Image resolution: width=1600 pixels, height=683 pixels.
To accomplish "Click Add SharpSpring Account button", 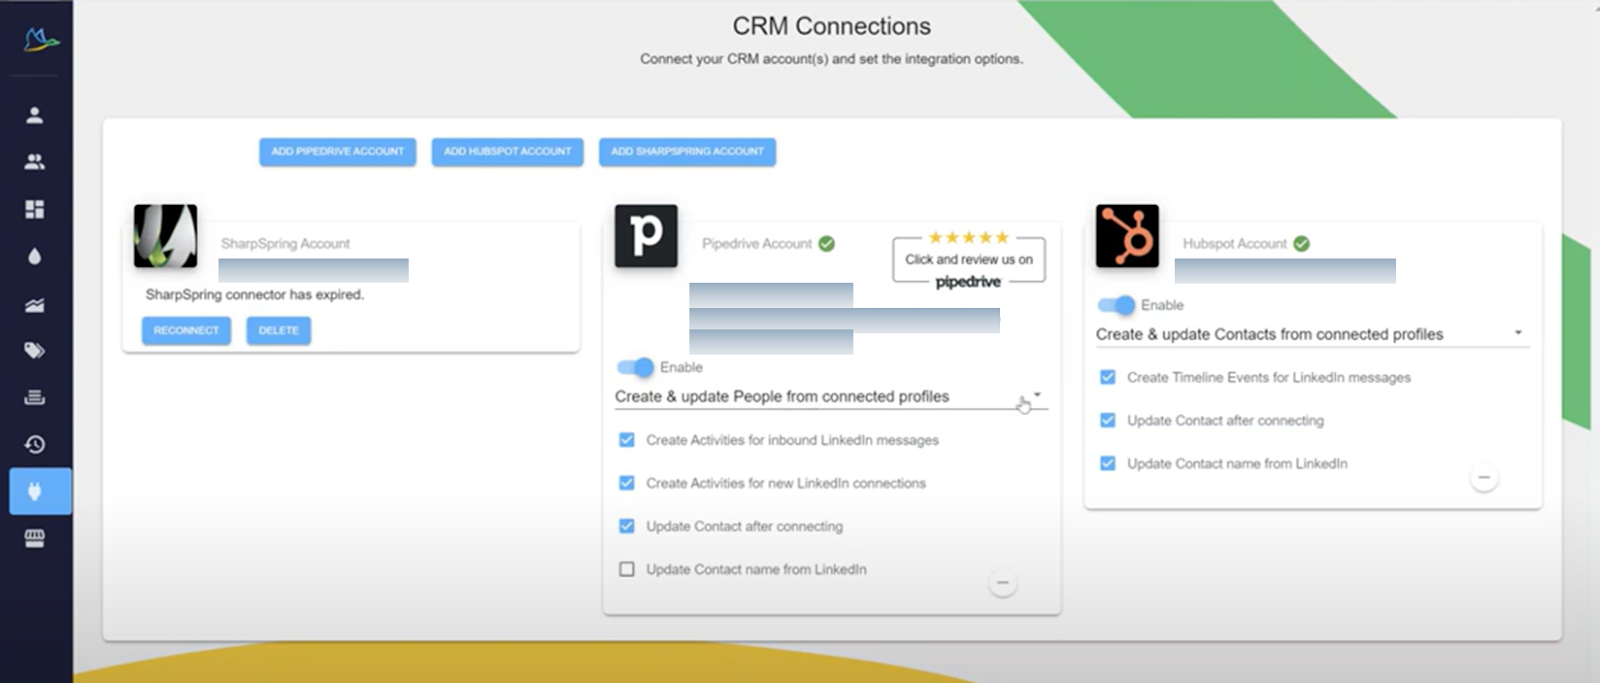I will coord(688,152).
